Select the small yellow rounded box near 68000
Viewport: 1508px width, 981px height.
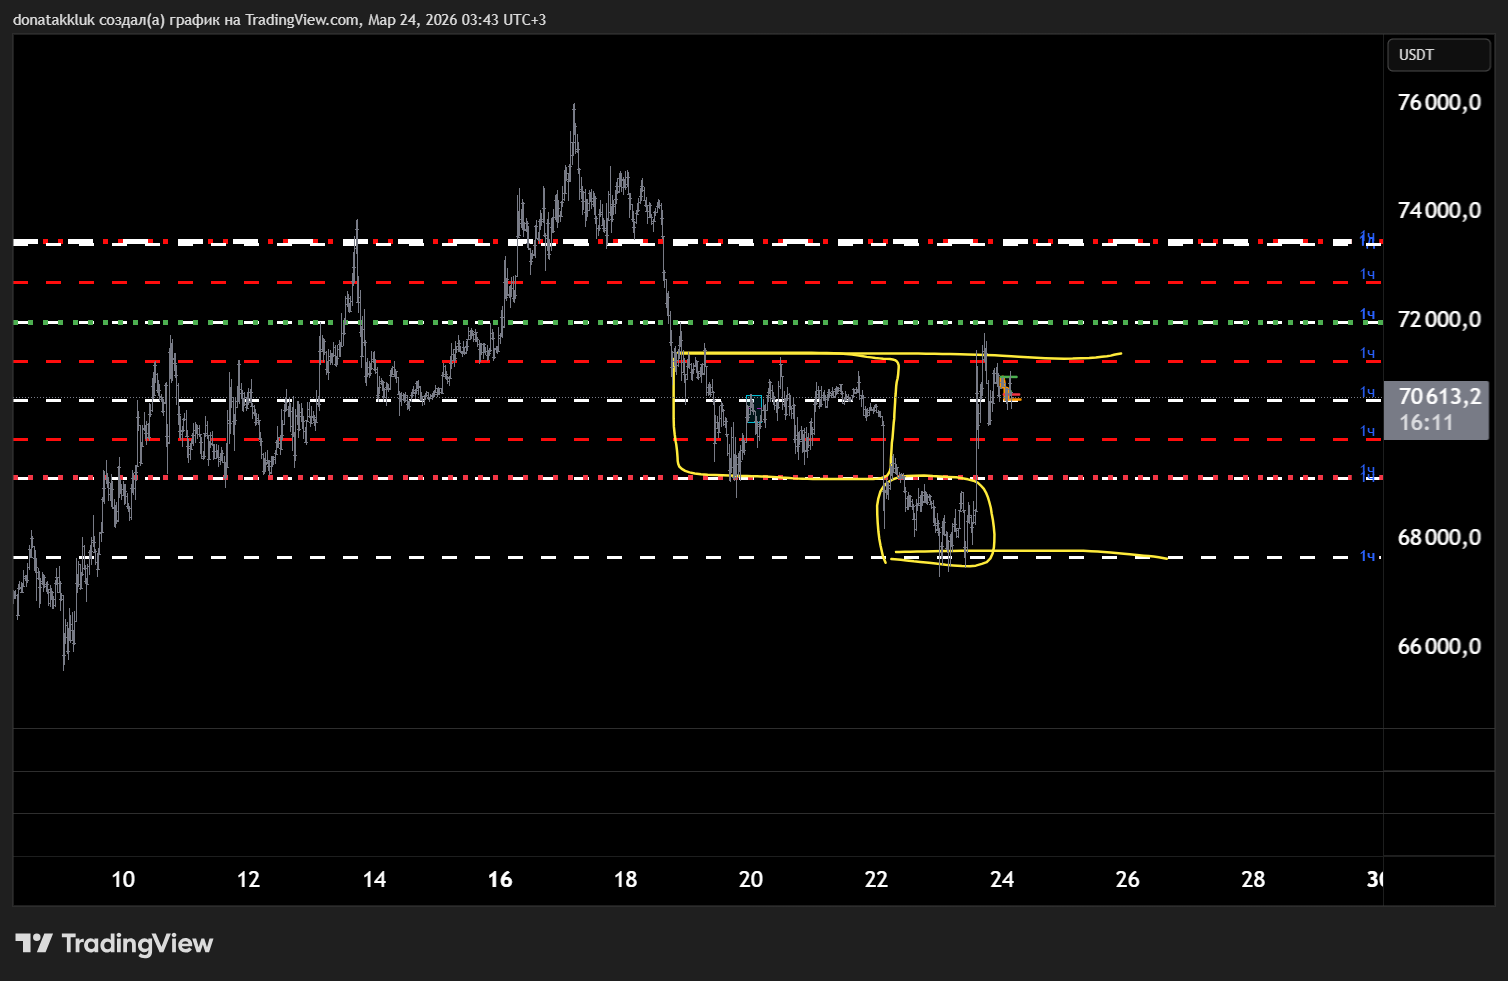pyautogui.click(x=992, y=520)
